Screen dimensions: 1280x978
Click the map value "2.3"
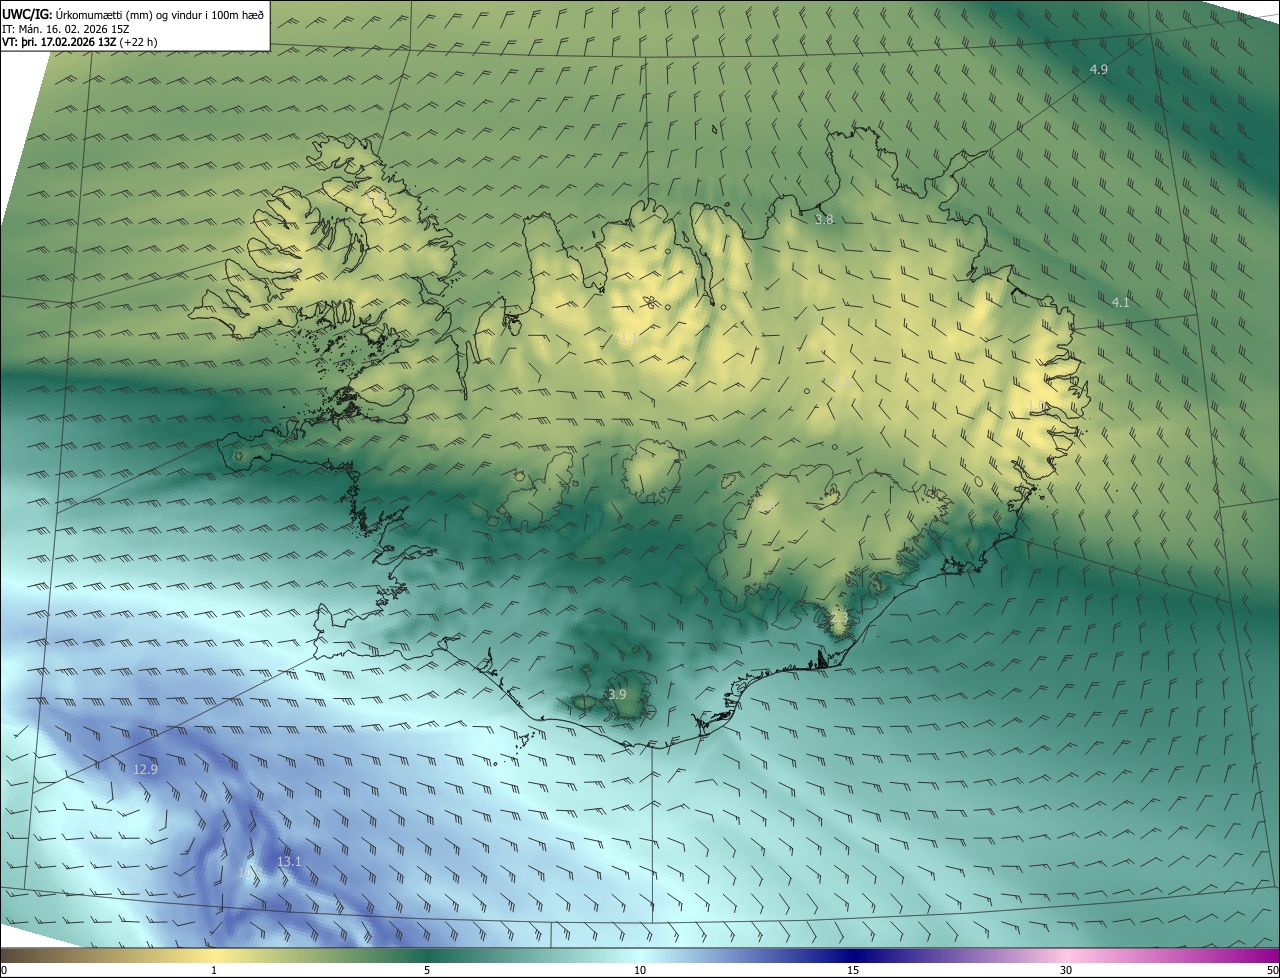coord(838,619)
